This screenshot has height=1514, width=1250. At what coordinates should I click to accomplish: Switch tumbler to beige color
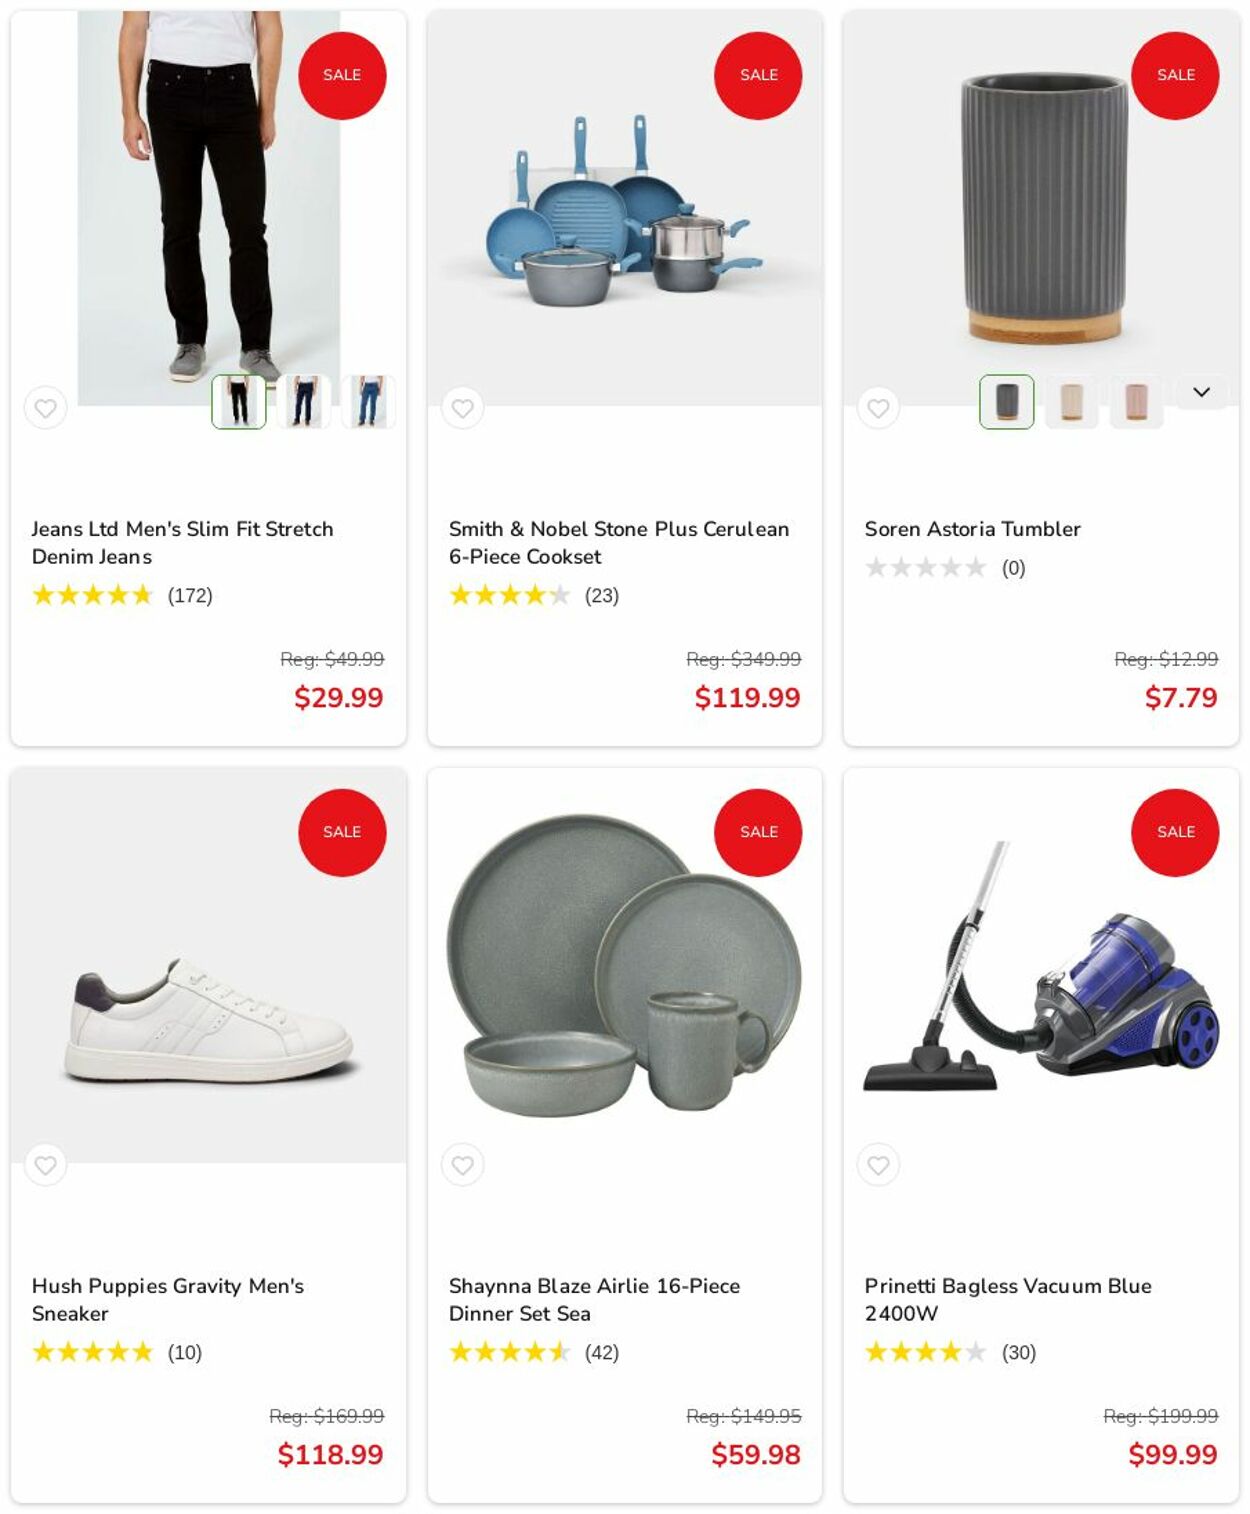pos(1071,402)
